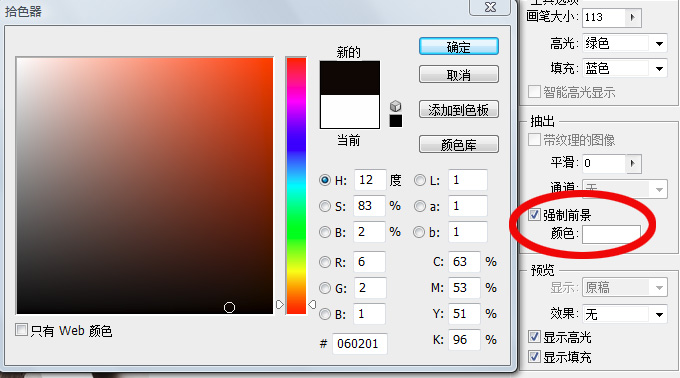The width and height of the screenshot is (680, 378).
Task: Expand the 高光 color dropdown
Action: tap(660, 43)
